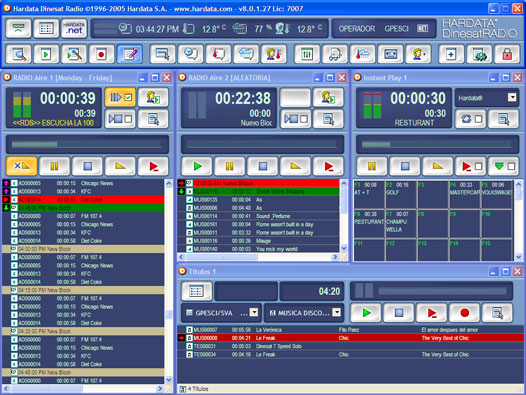This screenshot has height=395, width=526.
Task: Toggle auto-play checkbox in RADIO Aire 1
Action: [128, 98]
